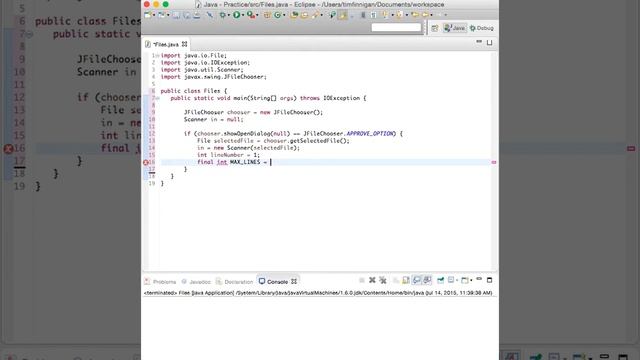
Task: Minimize the Console view
Action: (479, 279)
